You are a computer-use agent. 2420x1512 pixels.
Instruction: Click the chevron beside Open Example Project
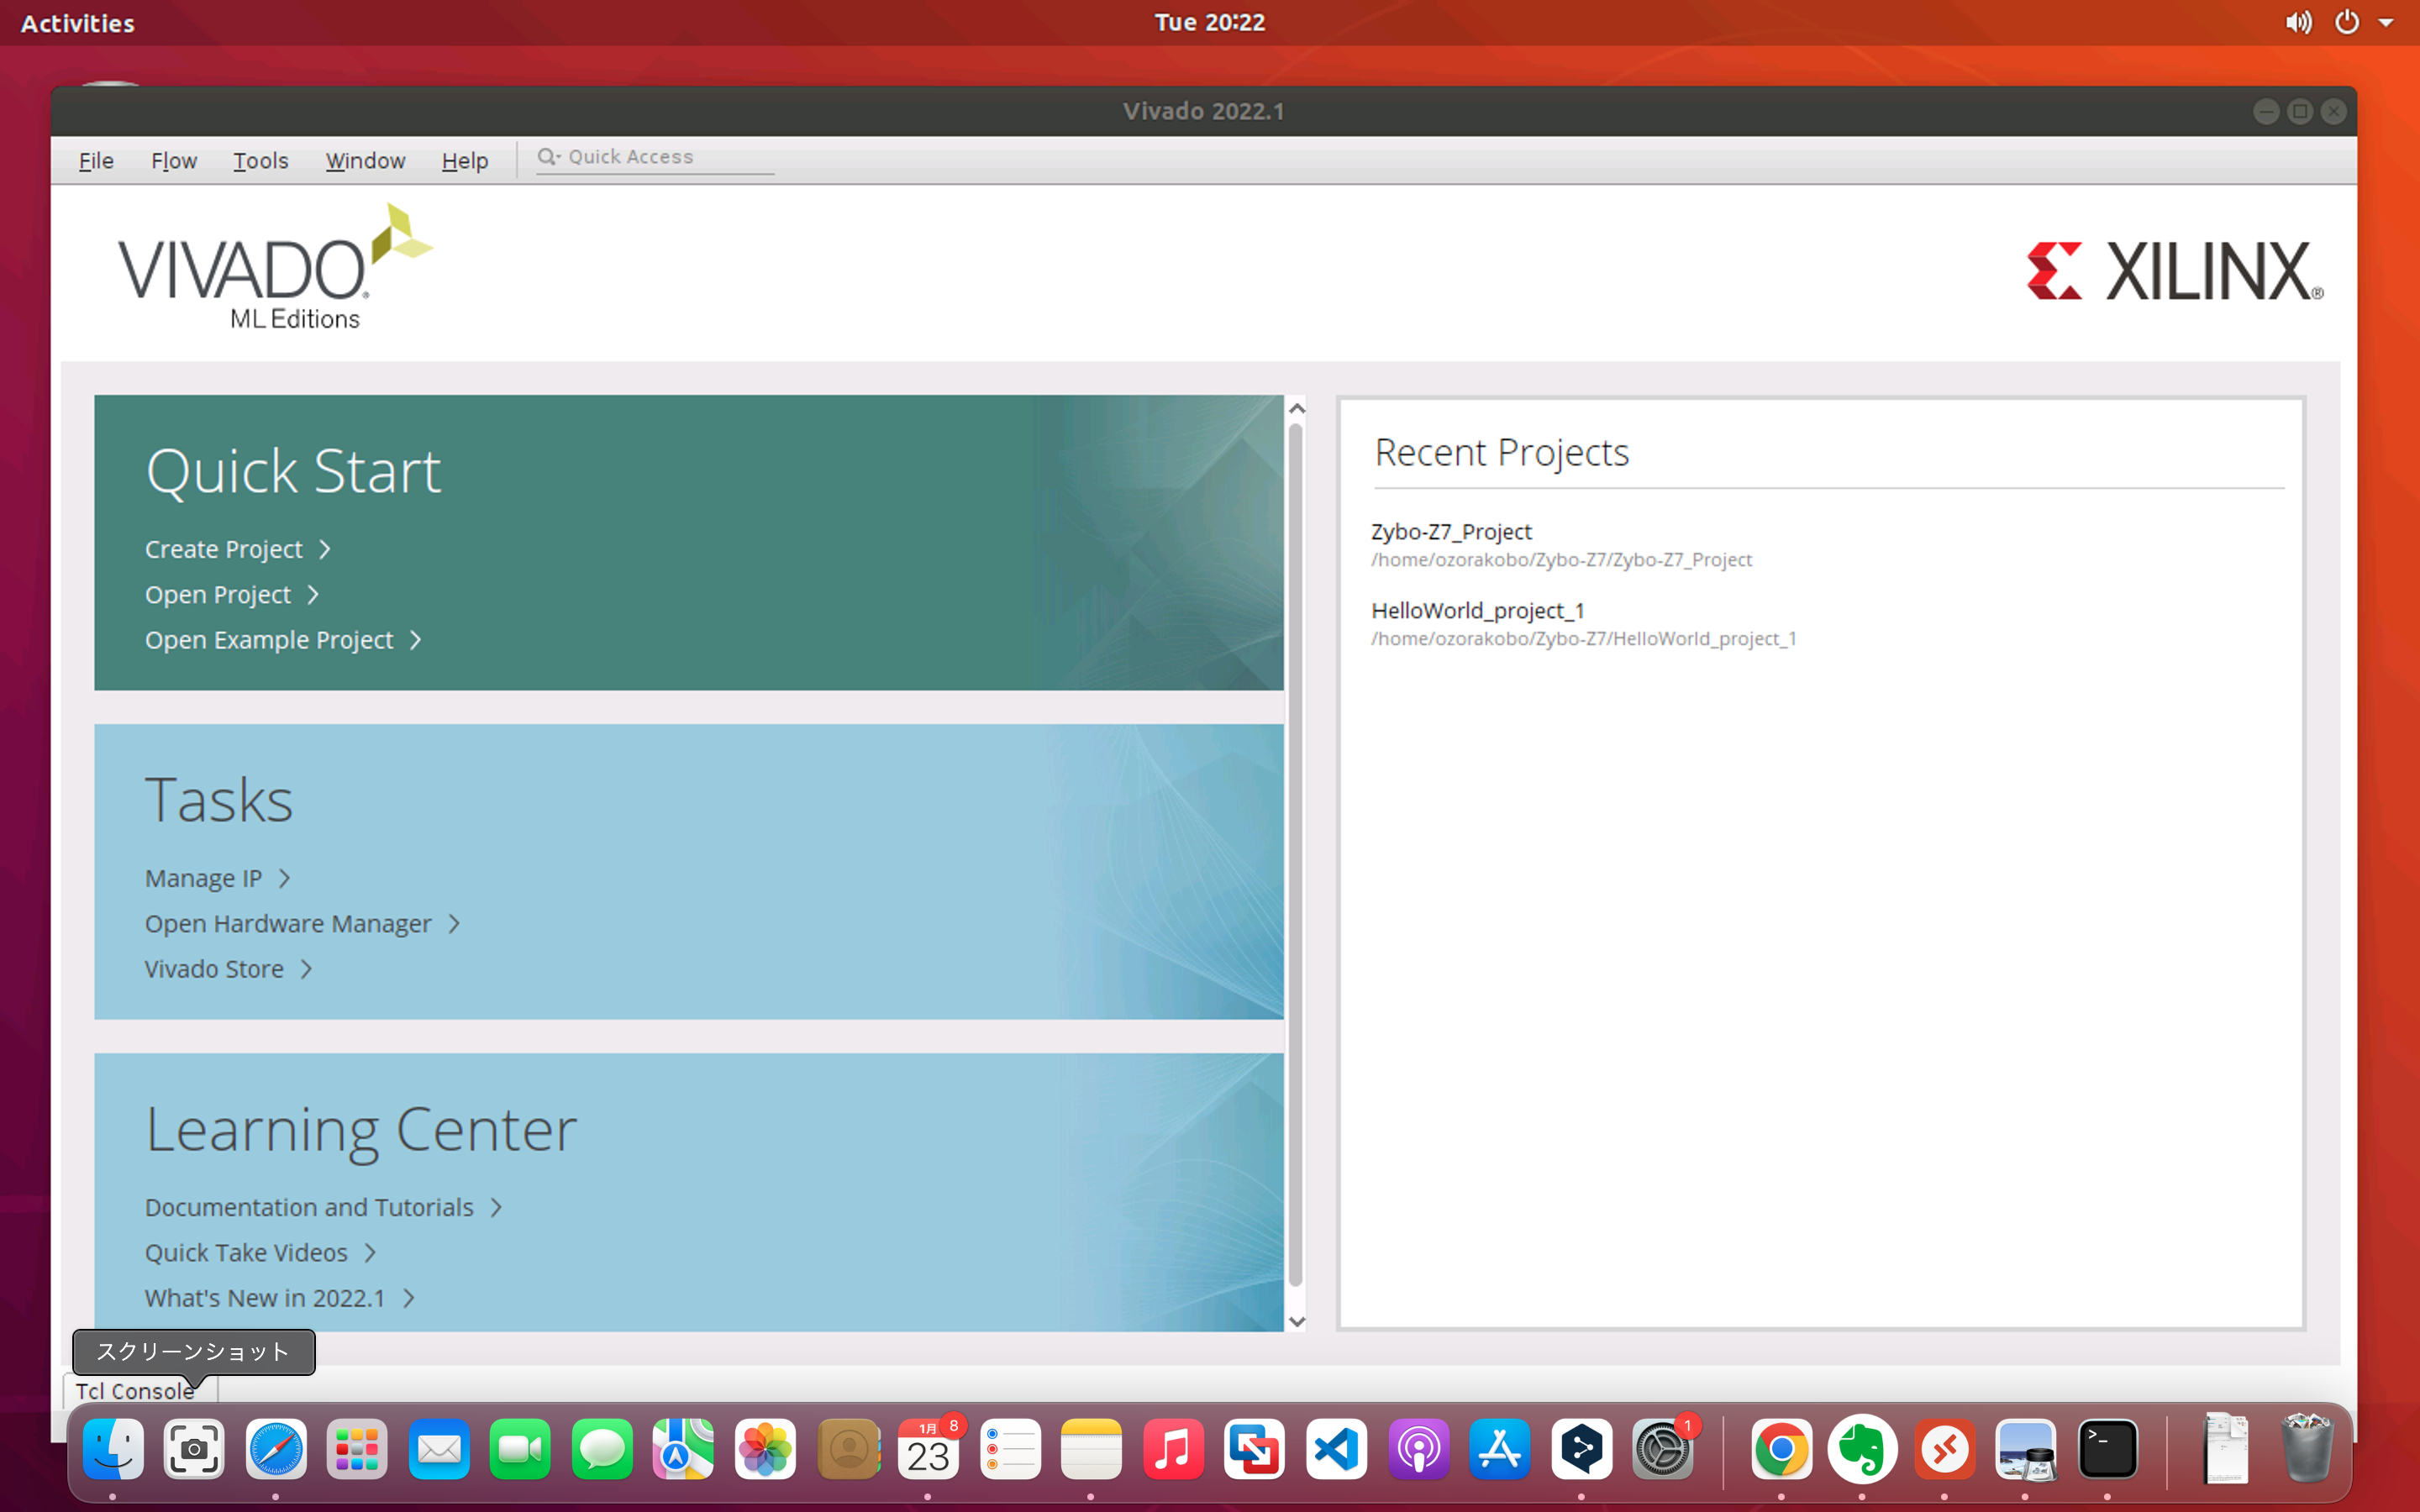[x=416, y=640]
